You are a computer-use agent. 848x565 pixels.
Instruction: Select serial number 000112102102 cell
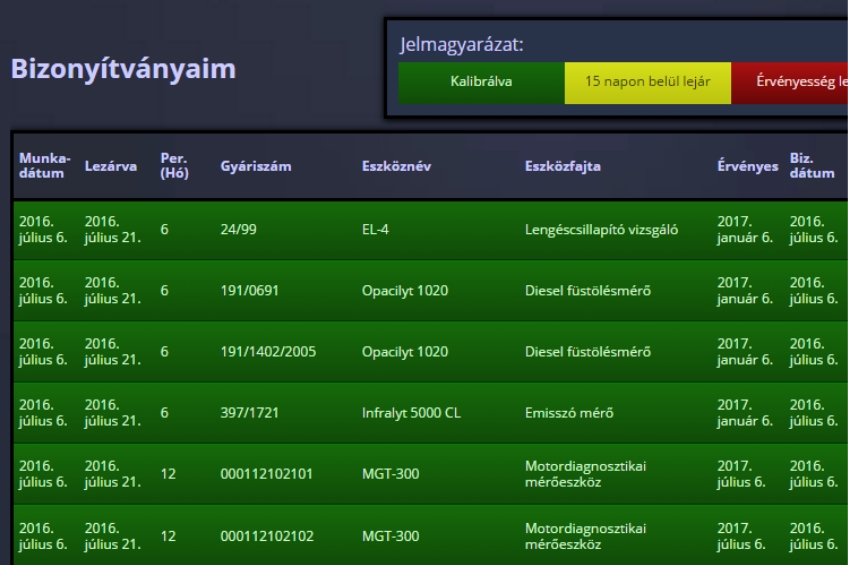coord(267,536)
